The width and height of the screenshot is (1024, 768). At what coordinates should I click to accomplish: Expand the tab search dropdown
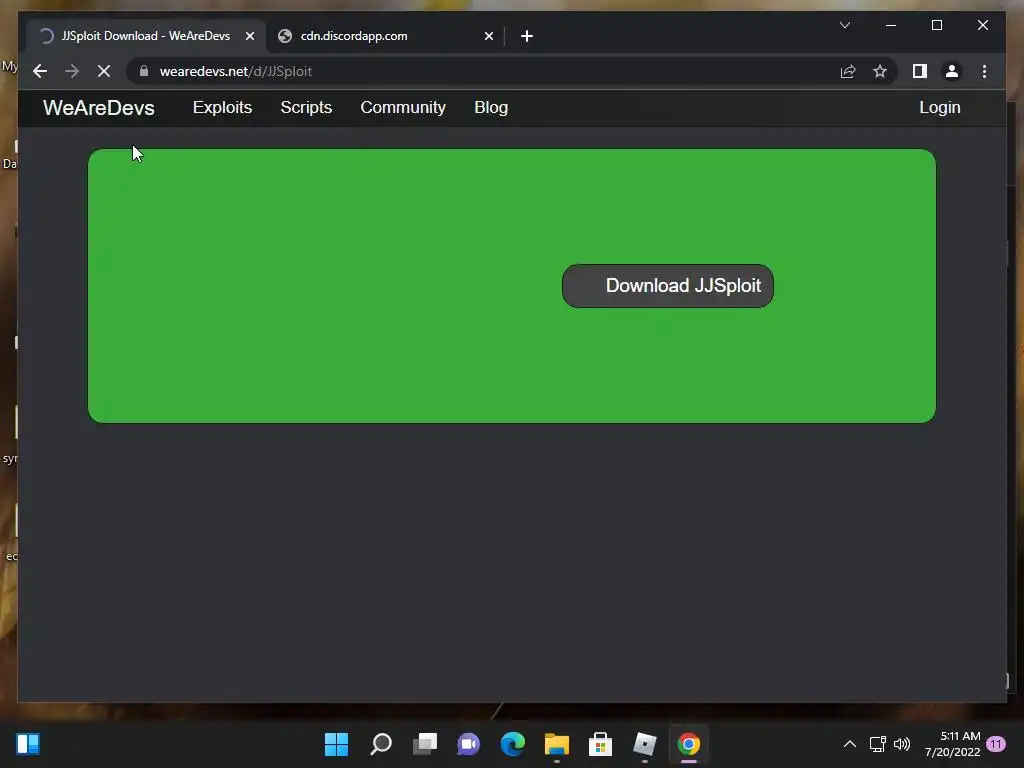845,25
